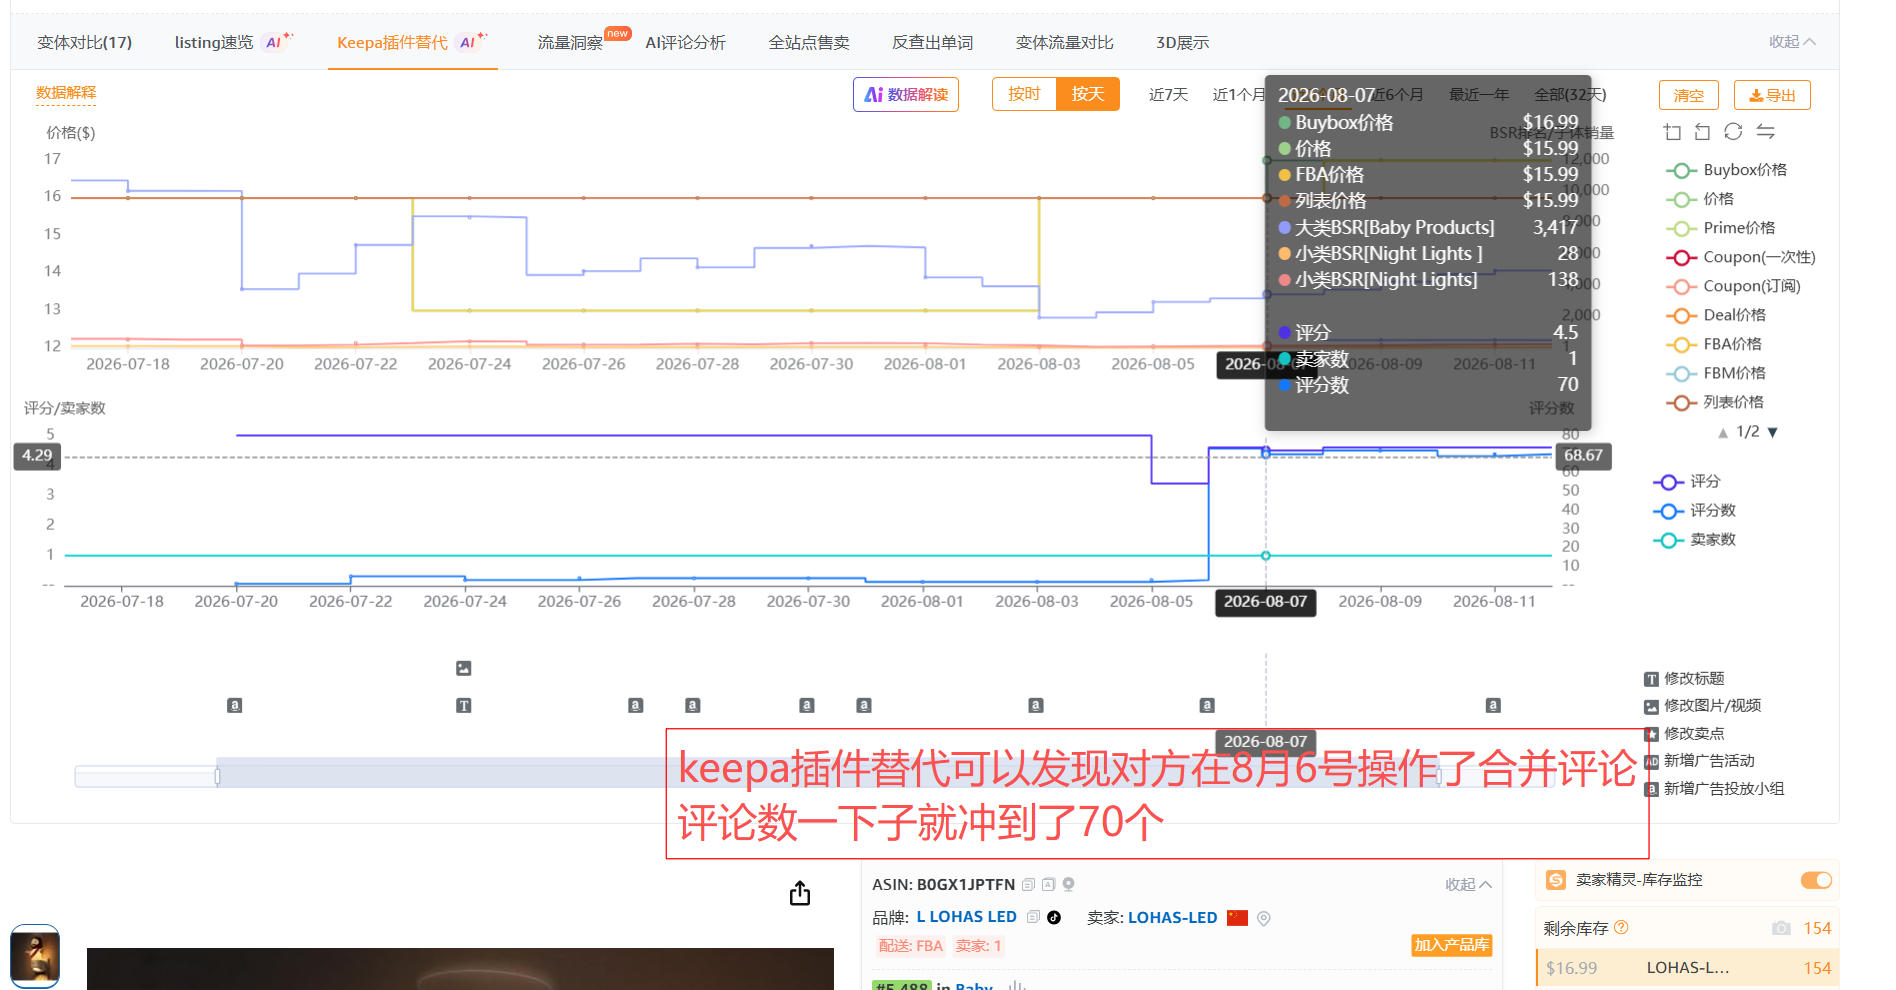Click the China flag icon beside the seller
This screenshot has height=990, width=1896.
1237,917
